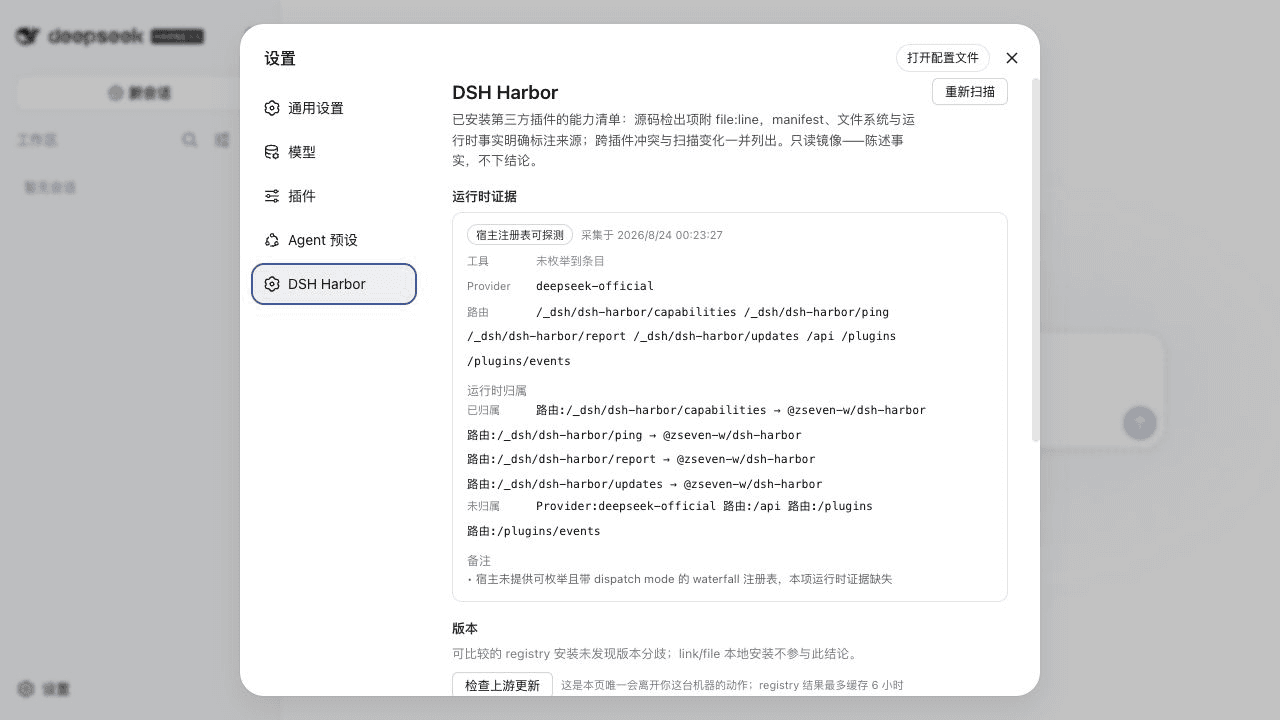The height and width of the screenshot is (720, 1280).
Task: Click the 未归属 Provider:deepseek-official line
Action: click(670, 506)
